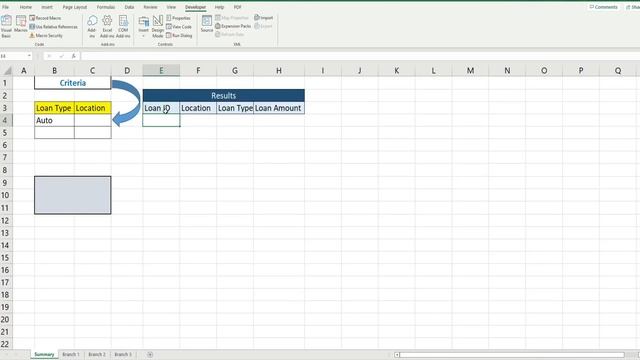Screen dimensions: 640x360
Task: Click the Location header in Results table
Action: (x=198, y=108)
